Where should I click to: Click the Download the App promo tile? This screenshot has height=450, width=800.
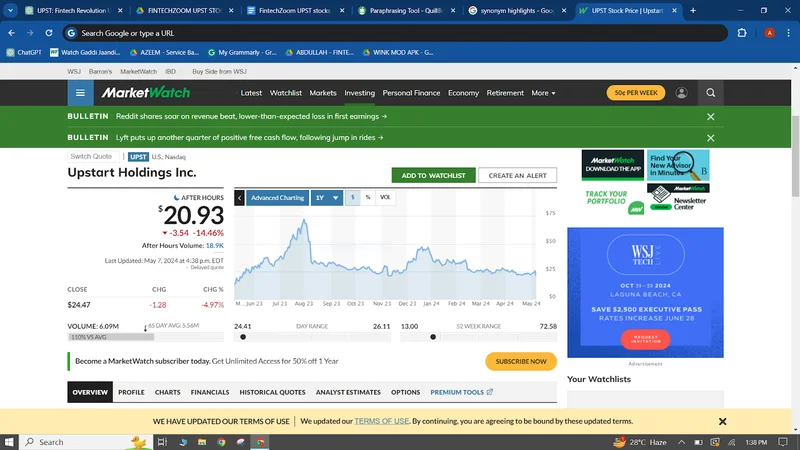(612, 165)
